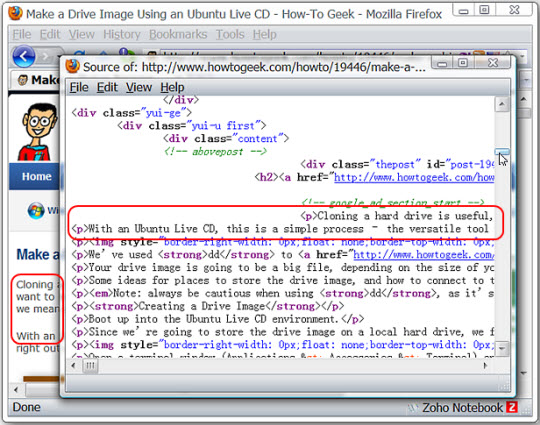The height and width of the screenshot is (425, 540).
Task: Click the vertical scrollbar thumb in the Source window
Action: 502,152
